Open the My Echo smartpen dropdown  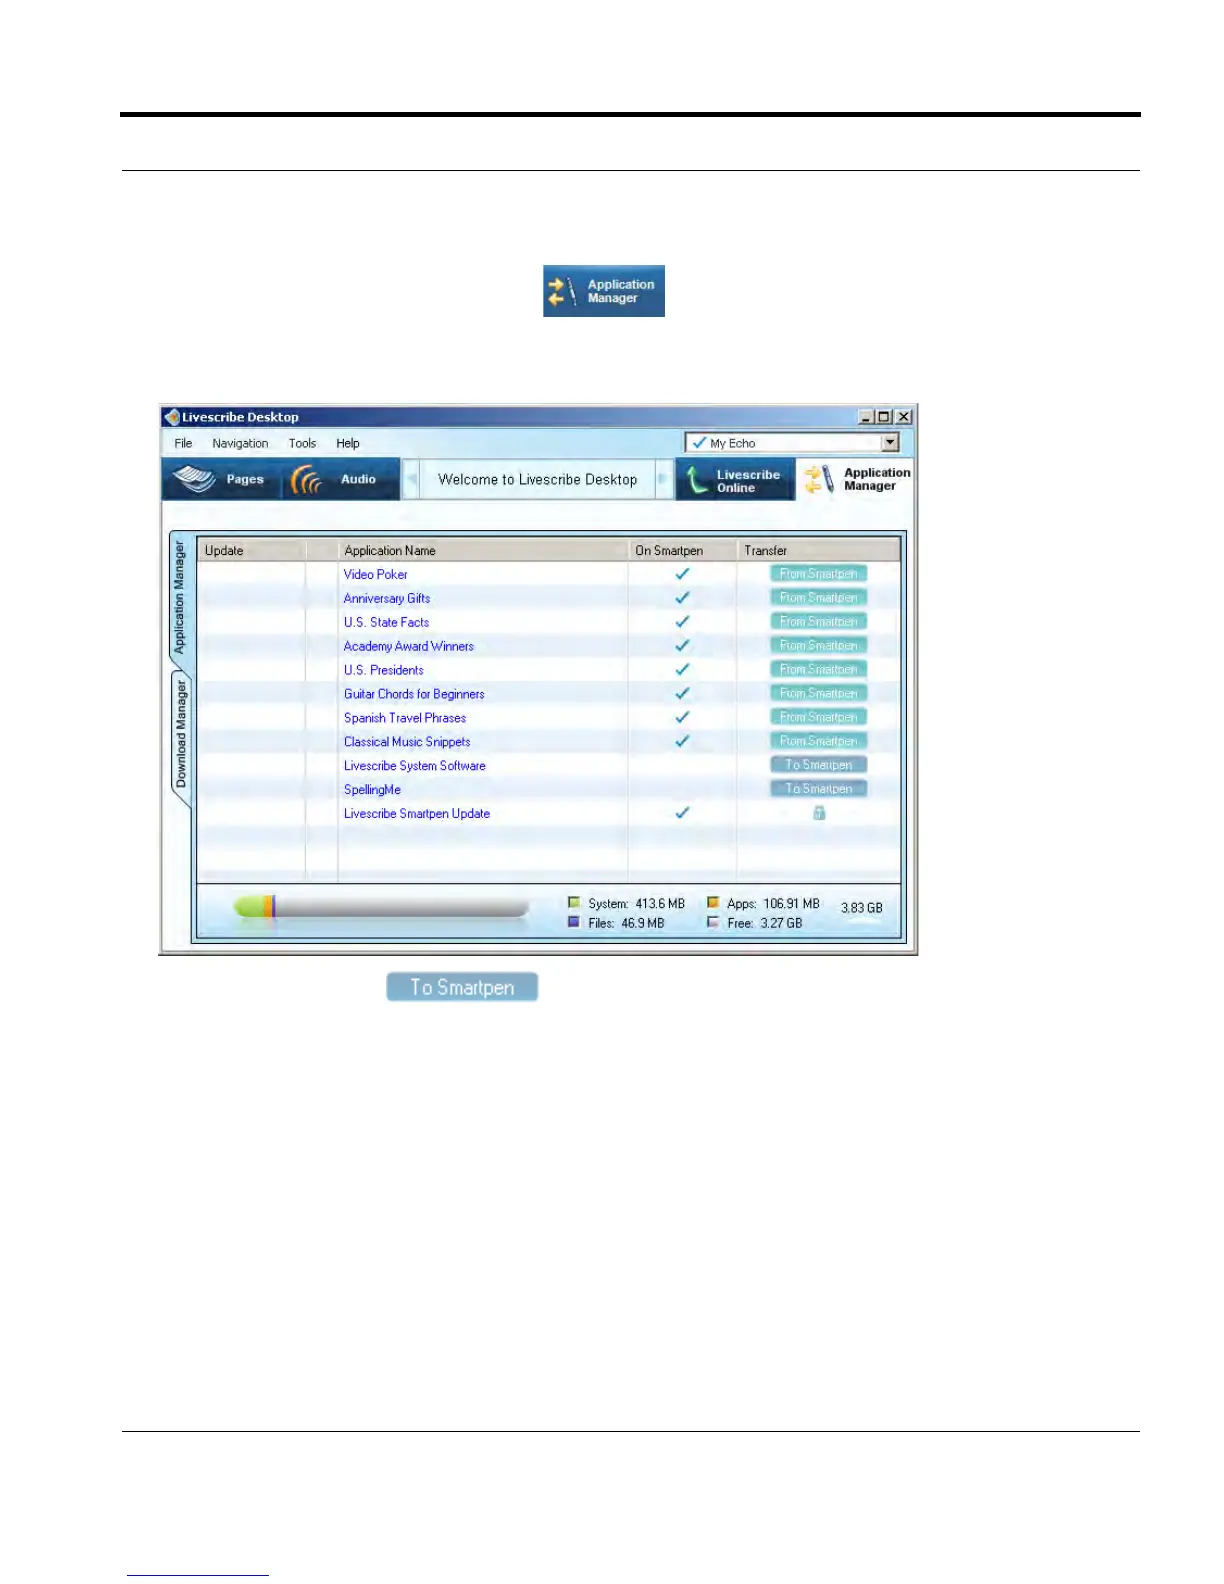tap(792, 443)
